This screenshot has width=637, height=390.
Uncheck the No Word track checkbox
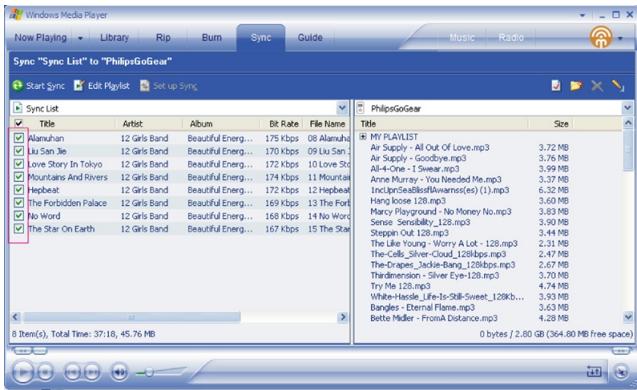(19, 216)
